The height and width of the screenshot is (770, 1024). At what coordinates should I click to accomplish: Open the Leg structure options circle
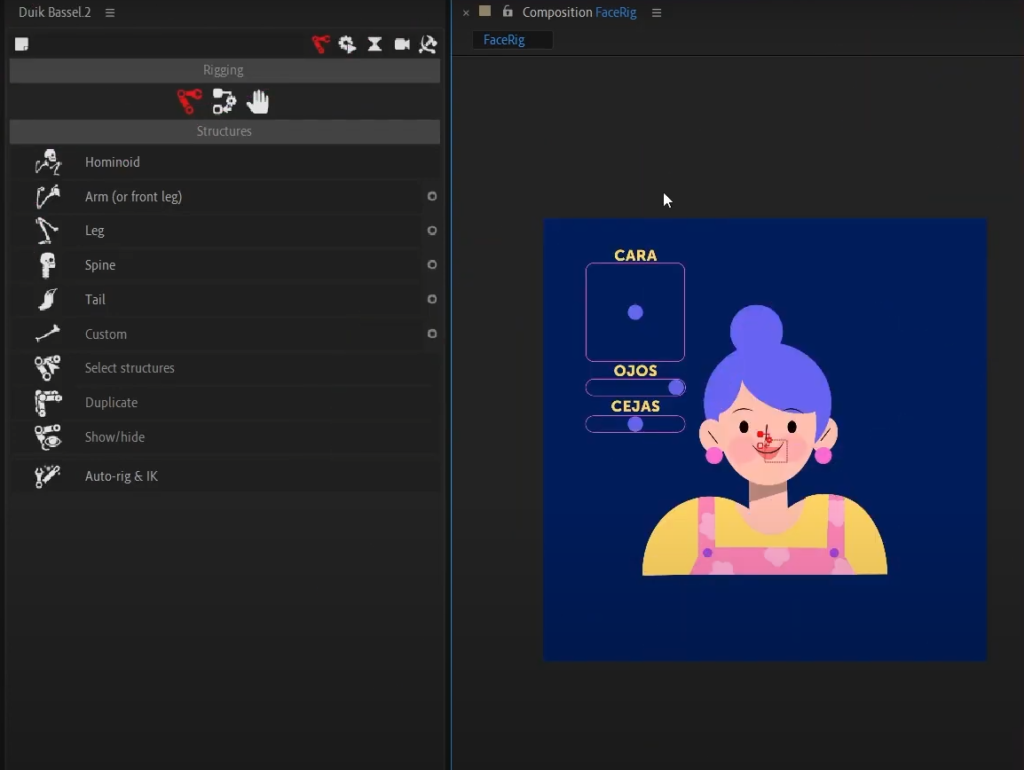pos(431,230)
